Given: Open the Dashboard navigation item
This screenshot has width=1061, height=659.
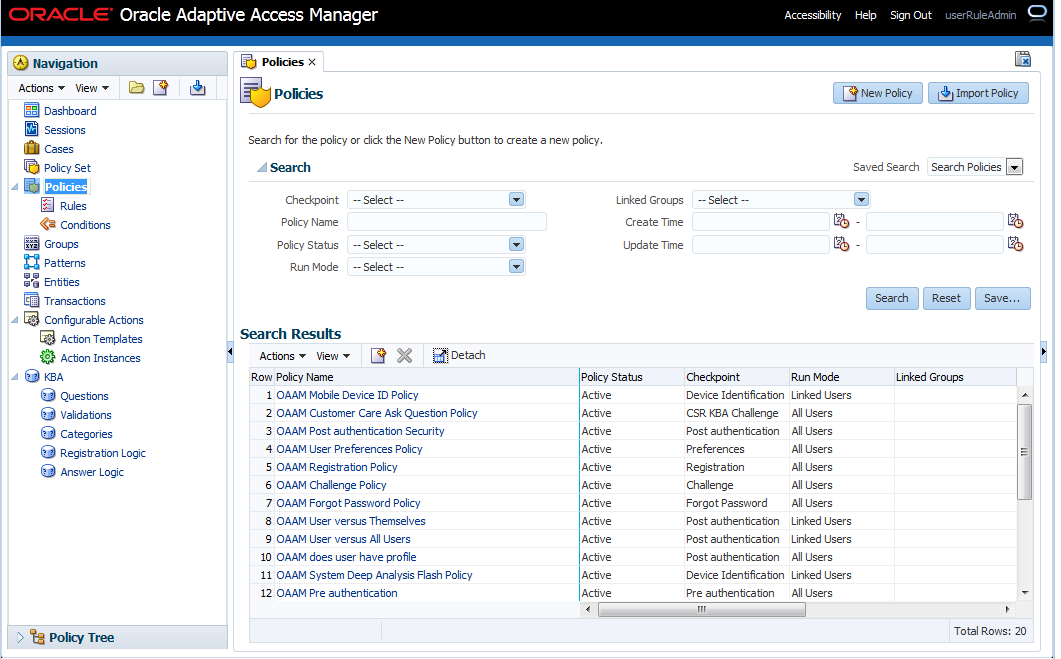Looking at the screenshot, I should tap(70, 111).
